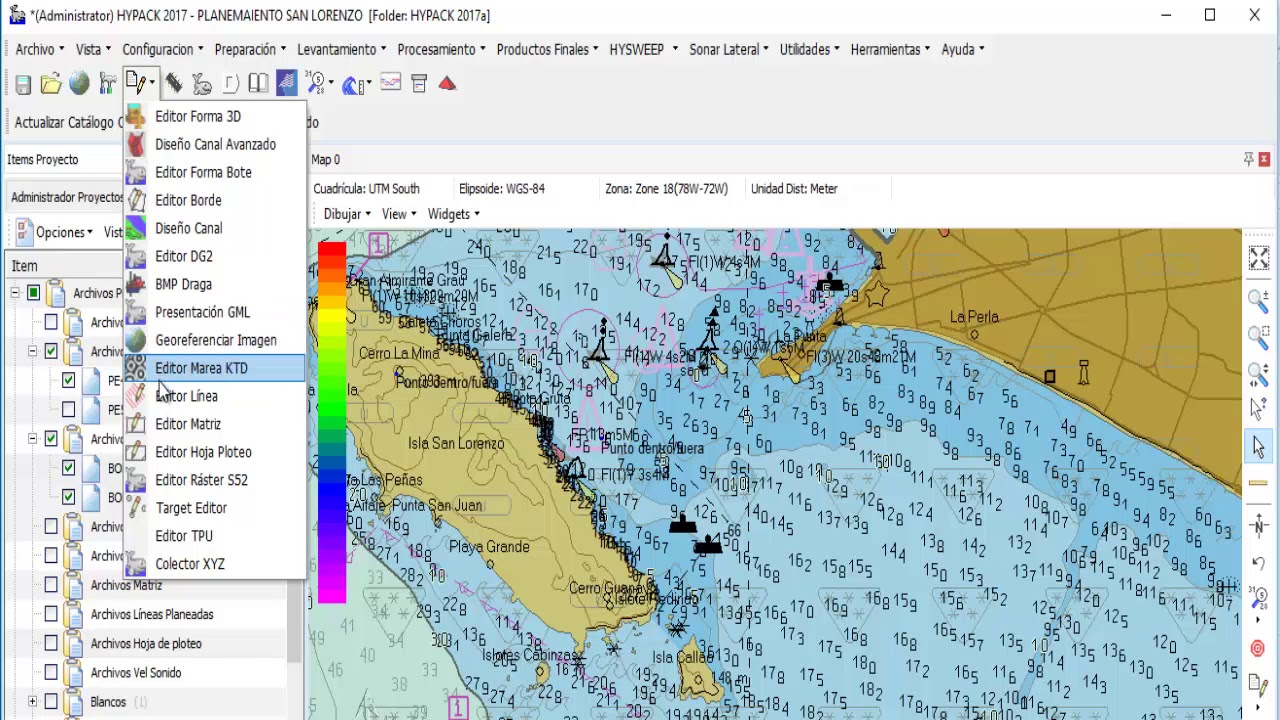
Task: Click the red target icon on side toolbar
Action: [1258, 649]
